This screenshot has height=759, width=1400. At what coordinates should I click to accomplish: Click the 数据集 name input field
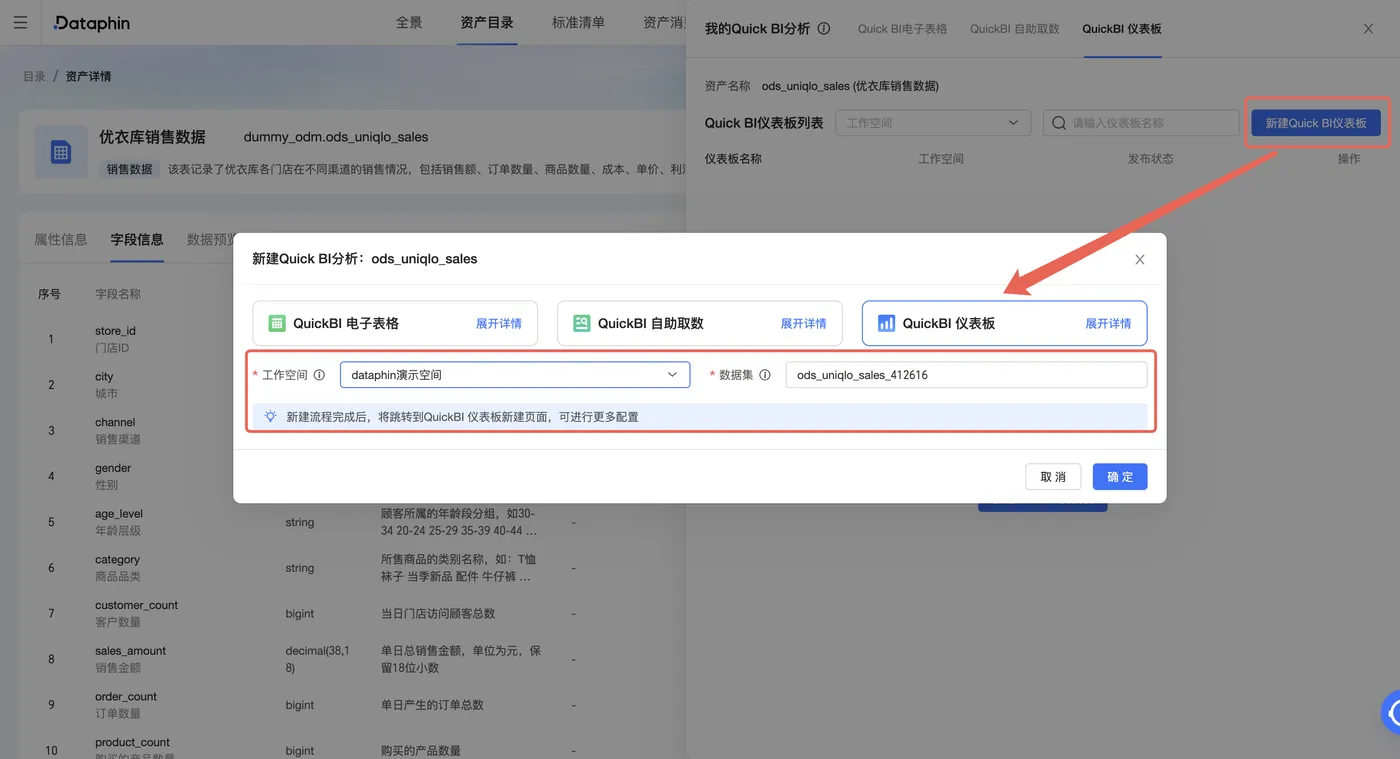pyautogui.click(x=966, y=375)
